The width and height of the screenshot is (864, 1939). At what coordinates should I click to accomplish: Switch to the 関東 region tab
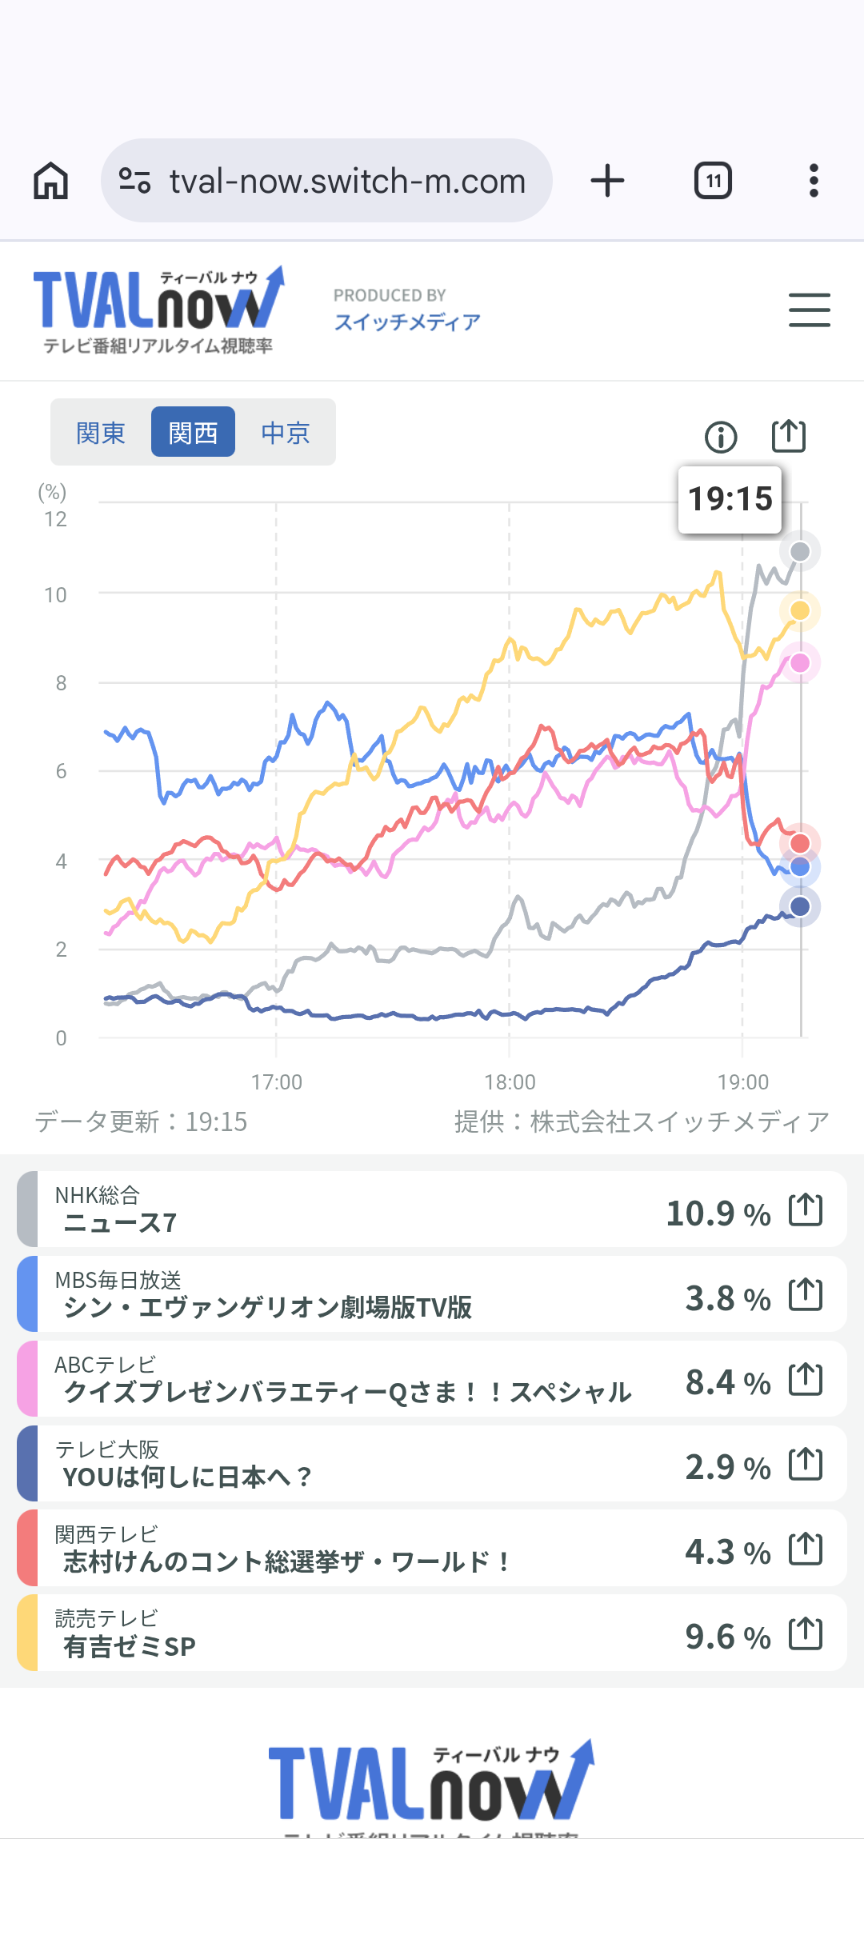101,433
